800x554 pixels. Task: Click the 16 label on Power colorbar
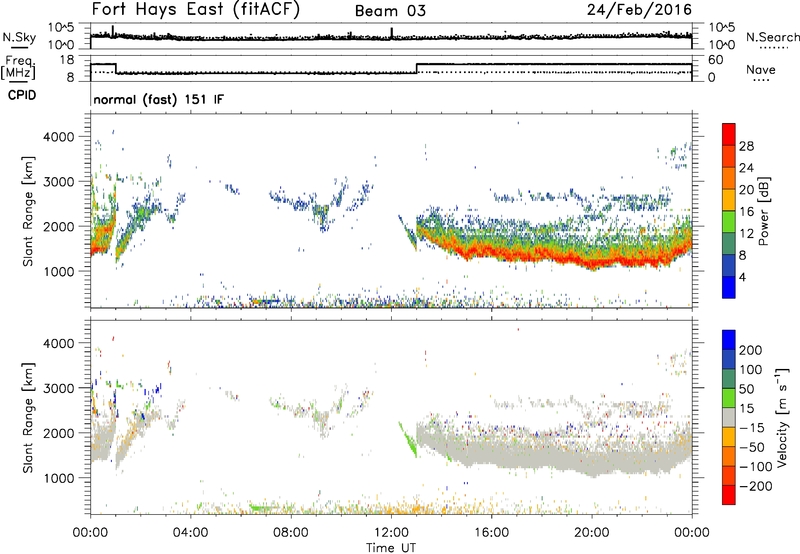tap(746, 212)
